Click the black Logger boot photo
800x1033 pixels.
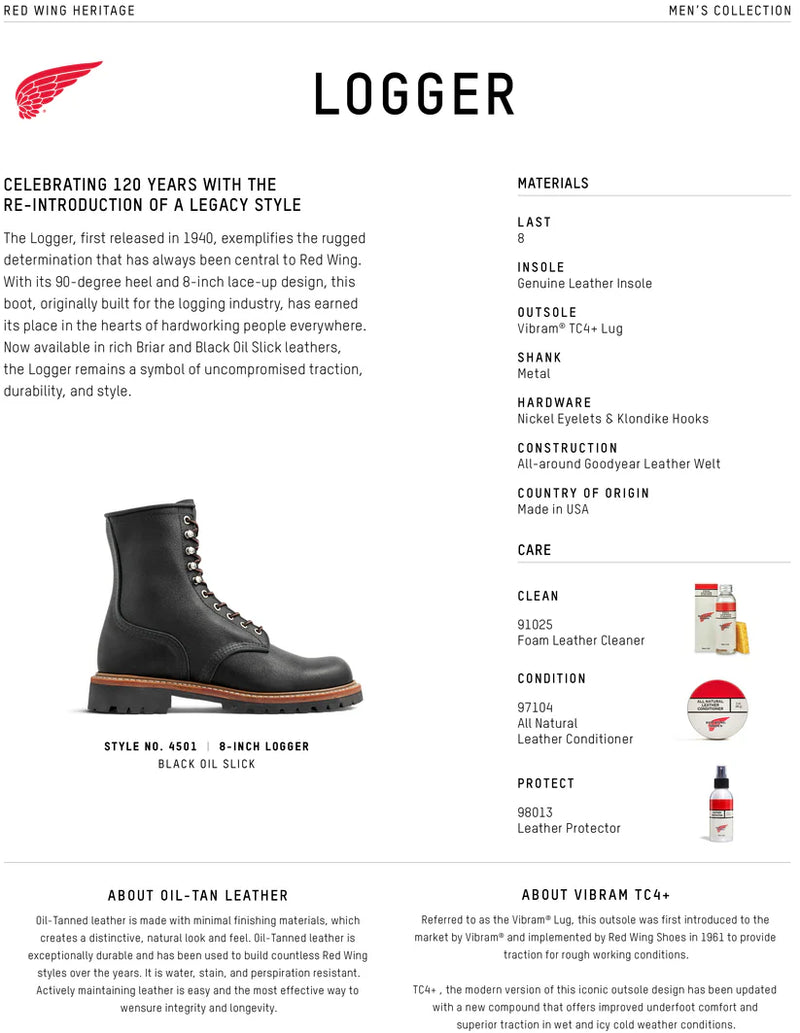(224, 606)
